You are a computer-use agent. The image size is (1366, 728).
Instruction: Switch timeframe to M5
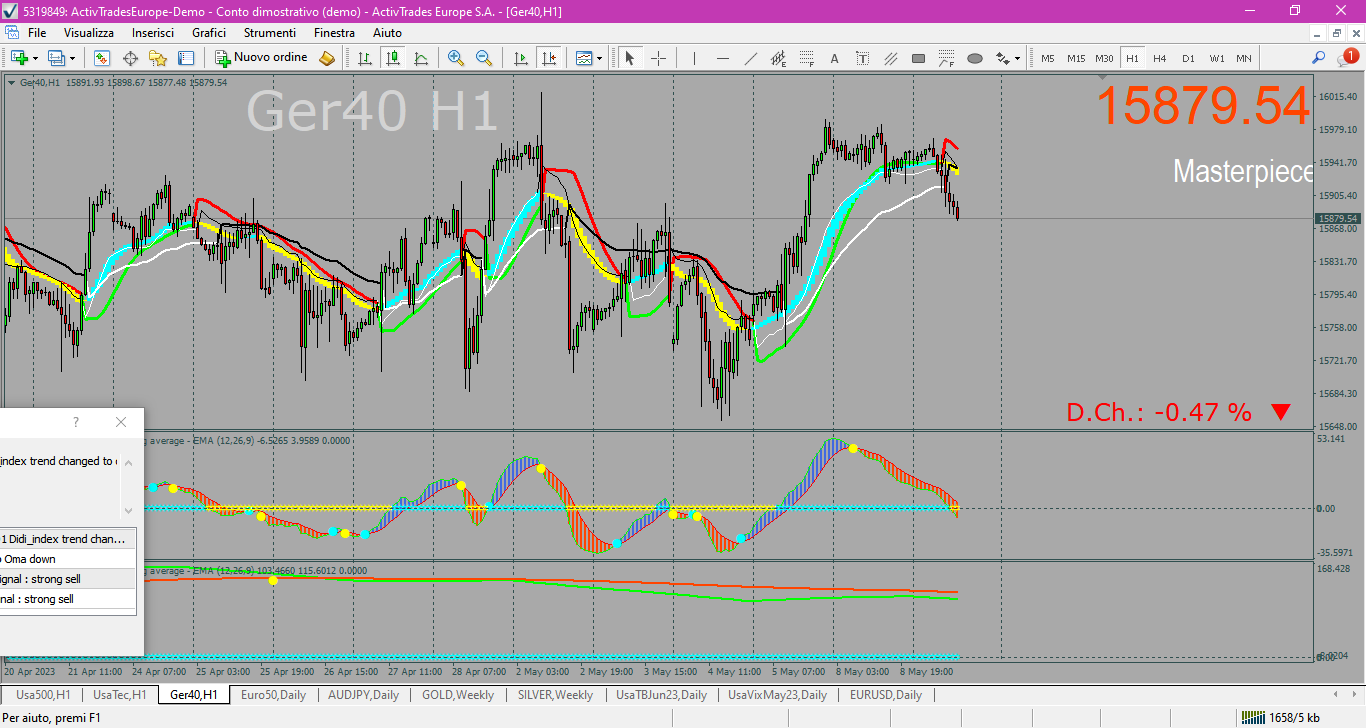(1048, 58)
